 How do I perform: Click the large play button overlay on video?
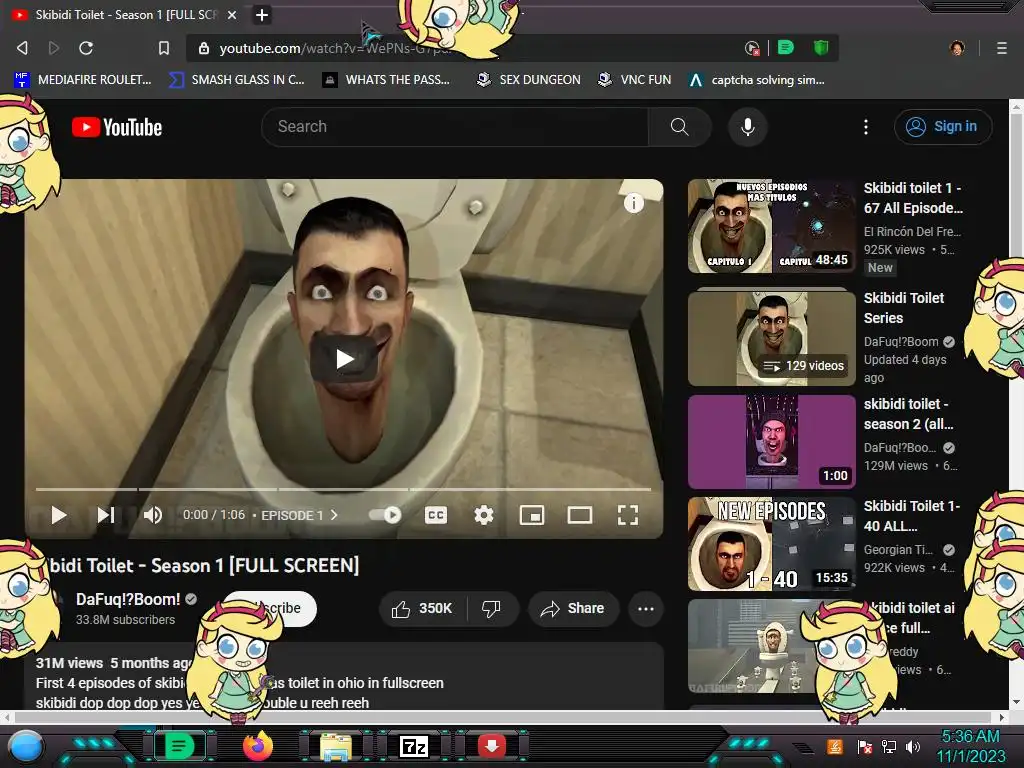[x=344, y=359]
